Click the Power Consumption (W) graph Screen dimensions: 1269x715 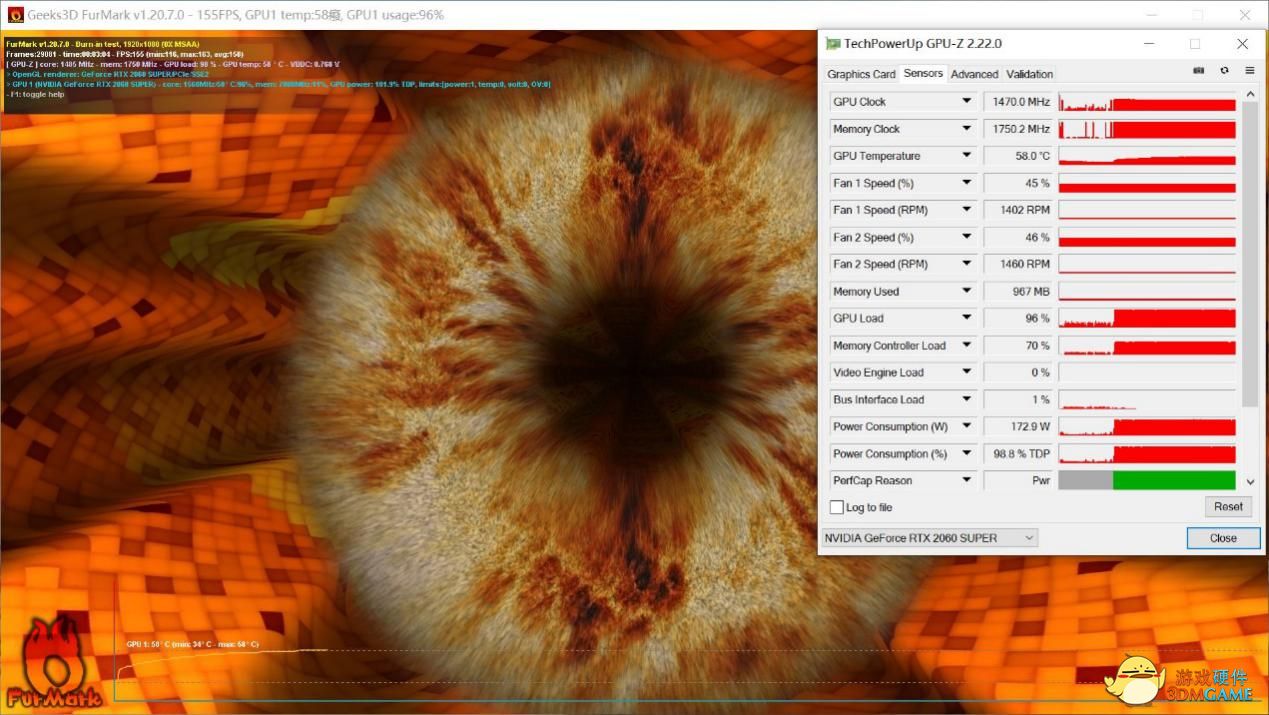[1147, 426]
